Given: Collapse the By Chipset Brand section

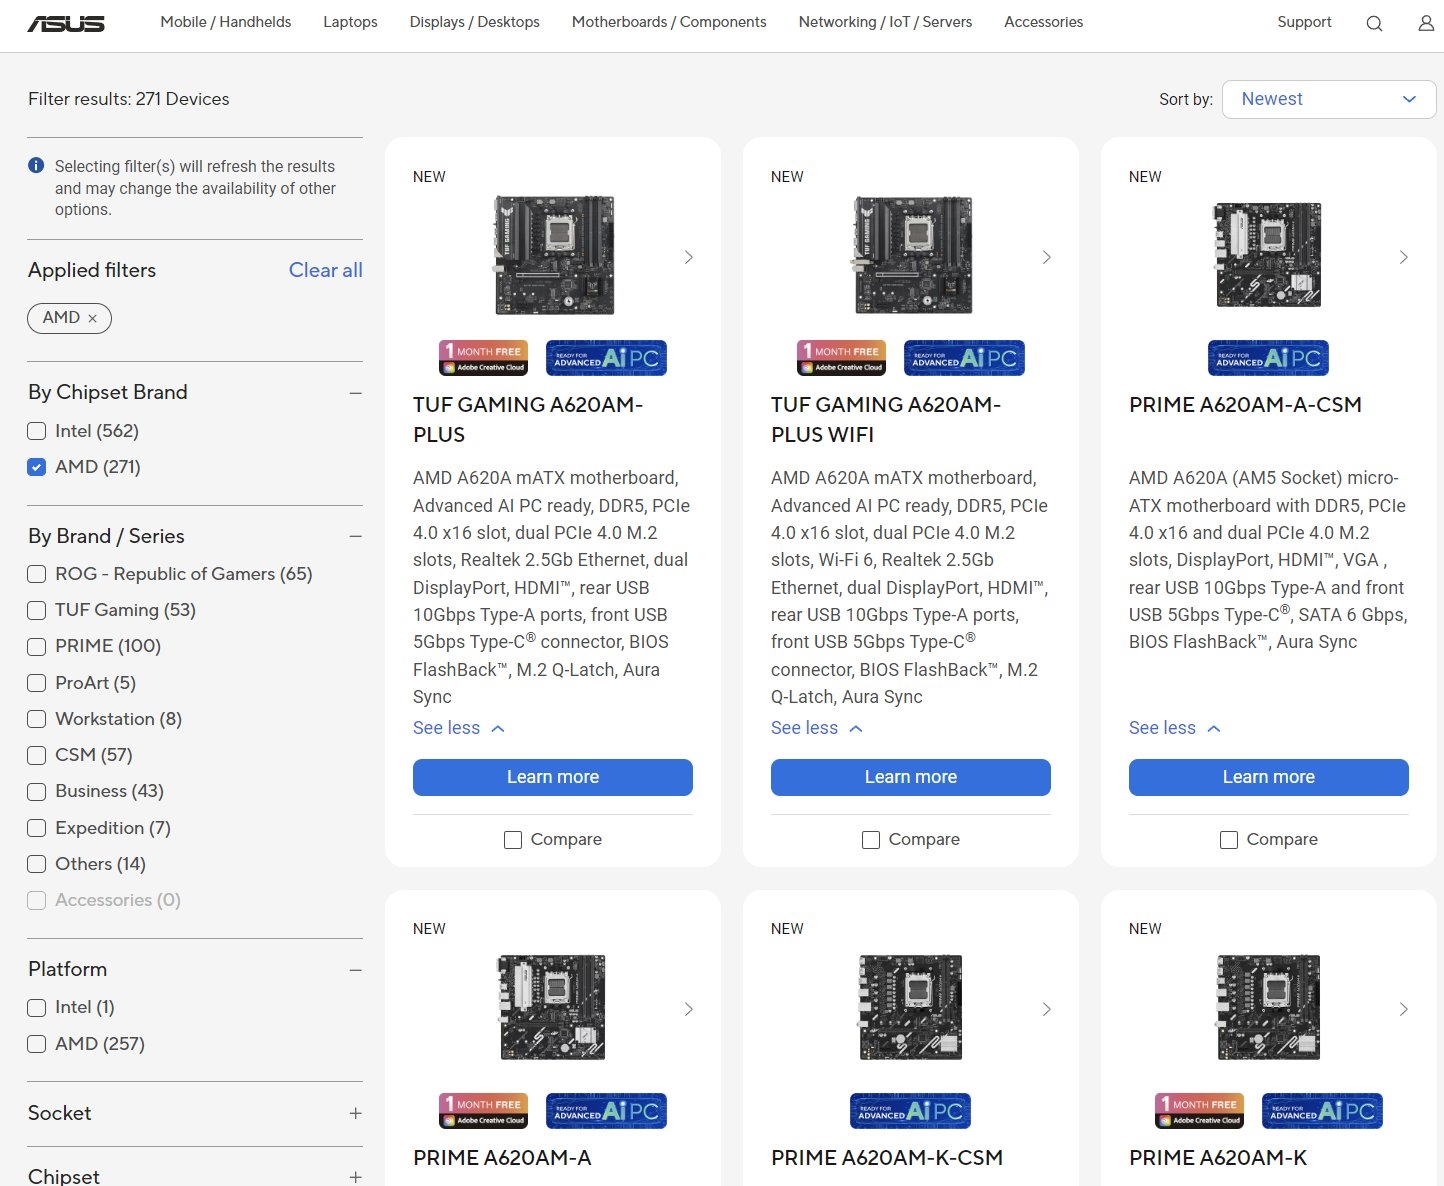Looking at the screenshot, I should point(355,393).
